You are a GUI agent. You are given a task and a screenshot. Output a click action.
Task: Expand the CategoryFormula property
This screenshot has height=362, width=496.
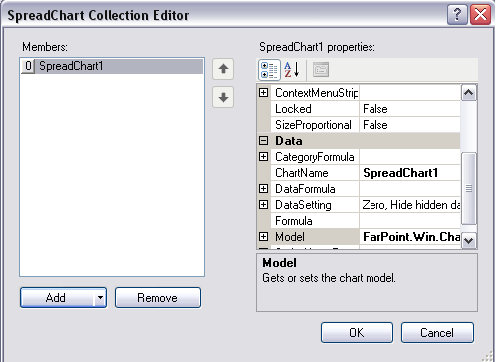click(x=263, y=157)
